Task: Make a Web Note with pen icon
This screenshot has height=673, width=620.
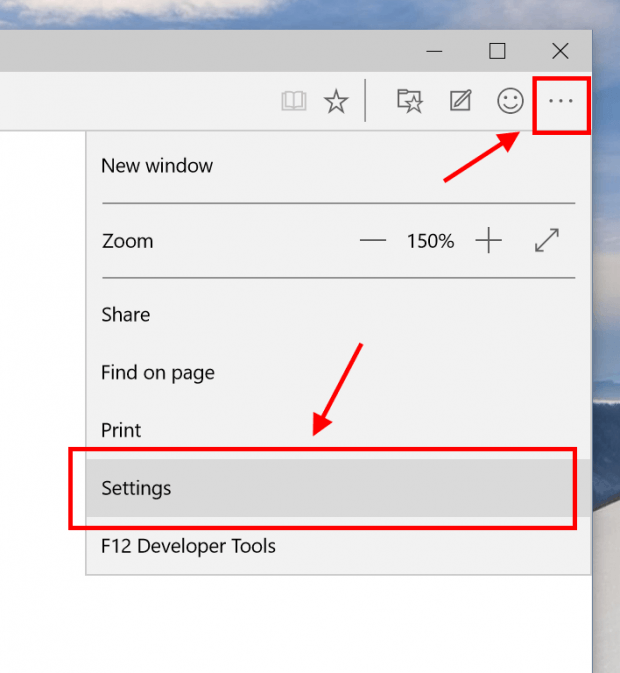Action: [x=460, y=100]
